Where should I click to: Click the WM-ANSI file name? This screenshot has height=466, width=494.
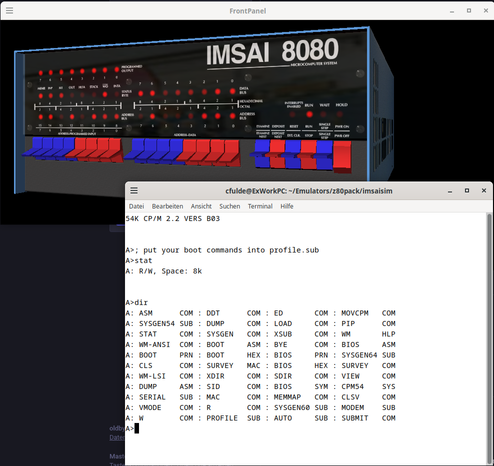coord(154,345)
